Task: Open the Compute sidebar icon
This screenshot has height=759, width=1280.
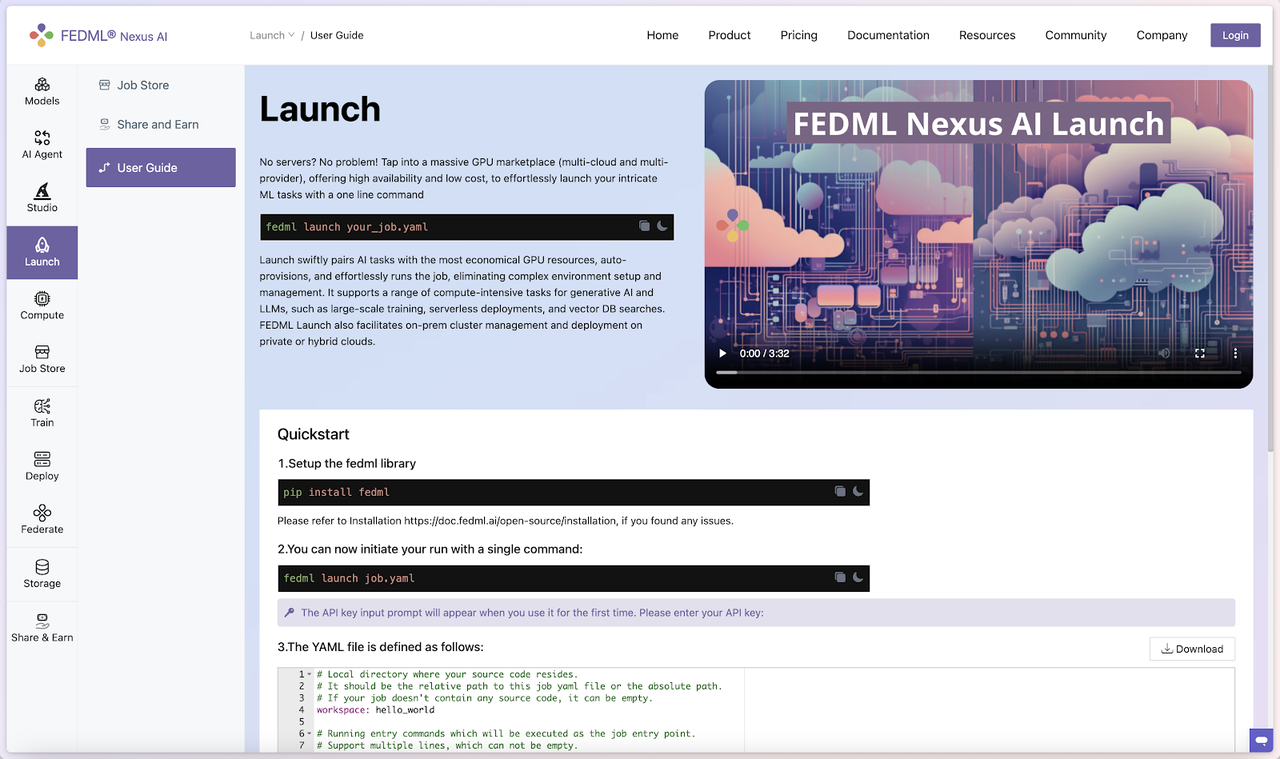Action: tap(42, 306)
